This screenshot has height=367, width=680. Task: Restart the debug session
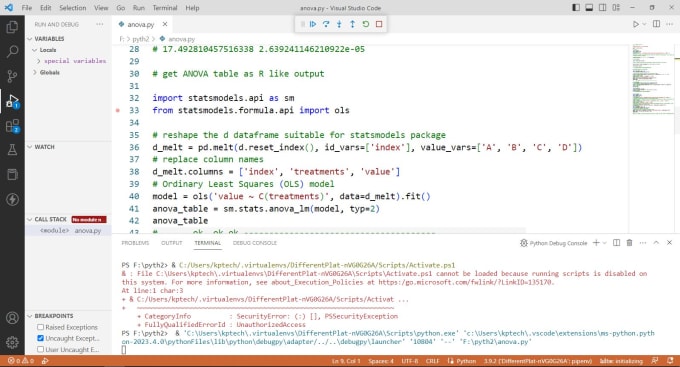pos(366,24)
